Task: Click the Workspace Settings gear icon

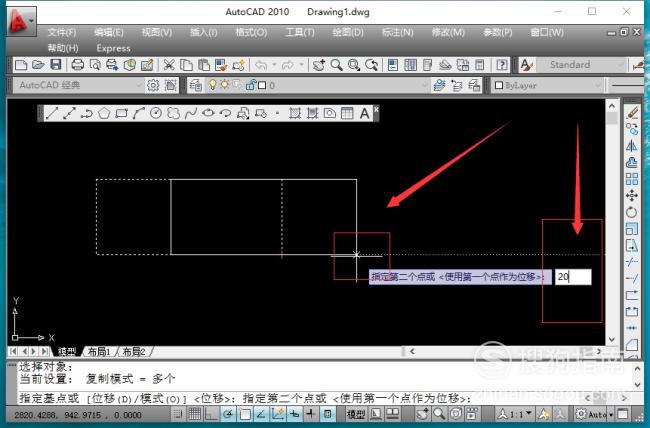Action: tap(153, 85)
